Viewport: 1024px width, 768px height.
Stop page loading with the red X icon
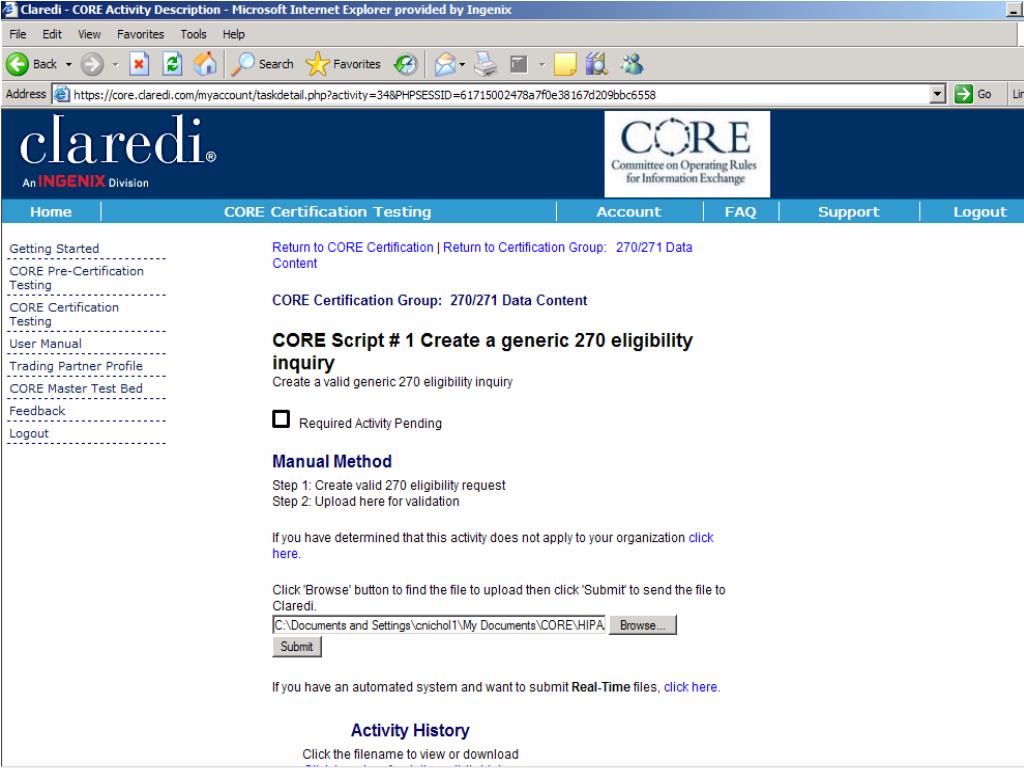coord(139,64)
